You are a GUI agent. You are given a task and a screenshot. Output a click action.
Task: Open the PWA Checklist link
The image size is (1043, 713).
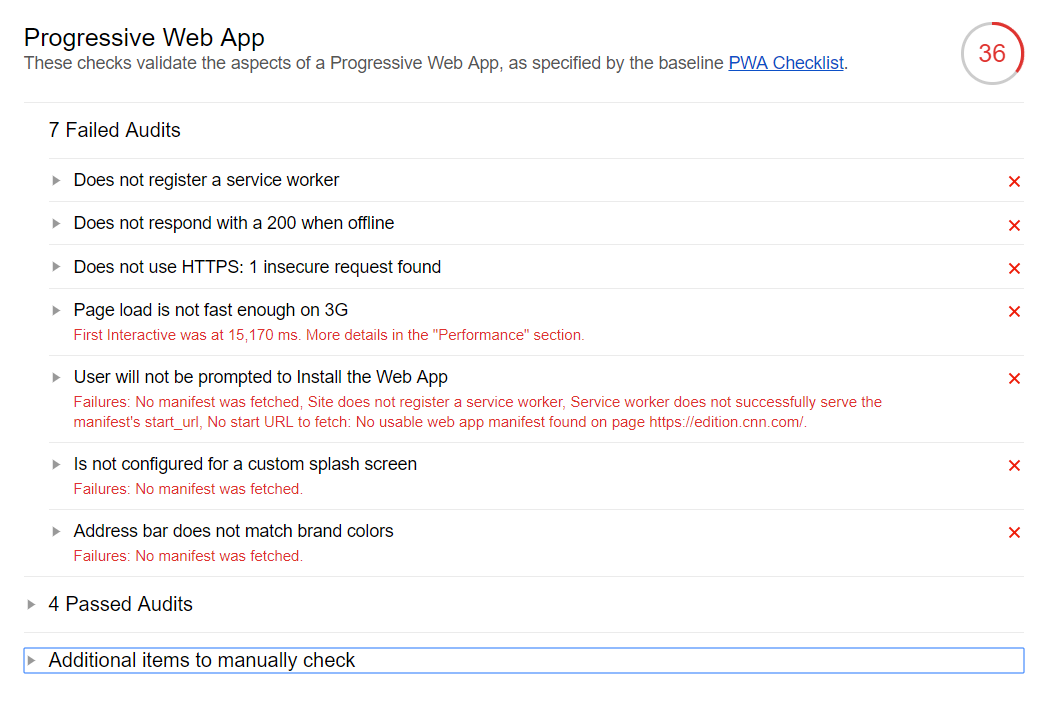(x=786, y=63)
